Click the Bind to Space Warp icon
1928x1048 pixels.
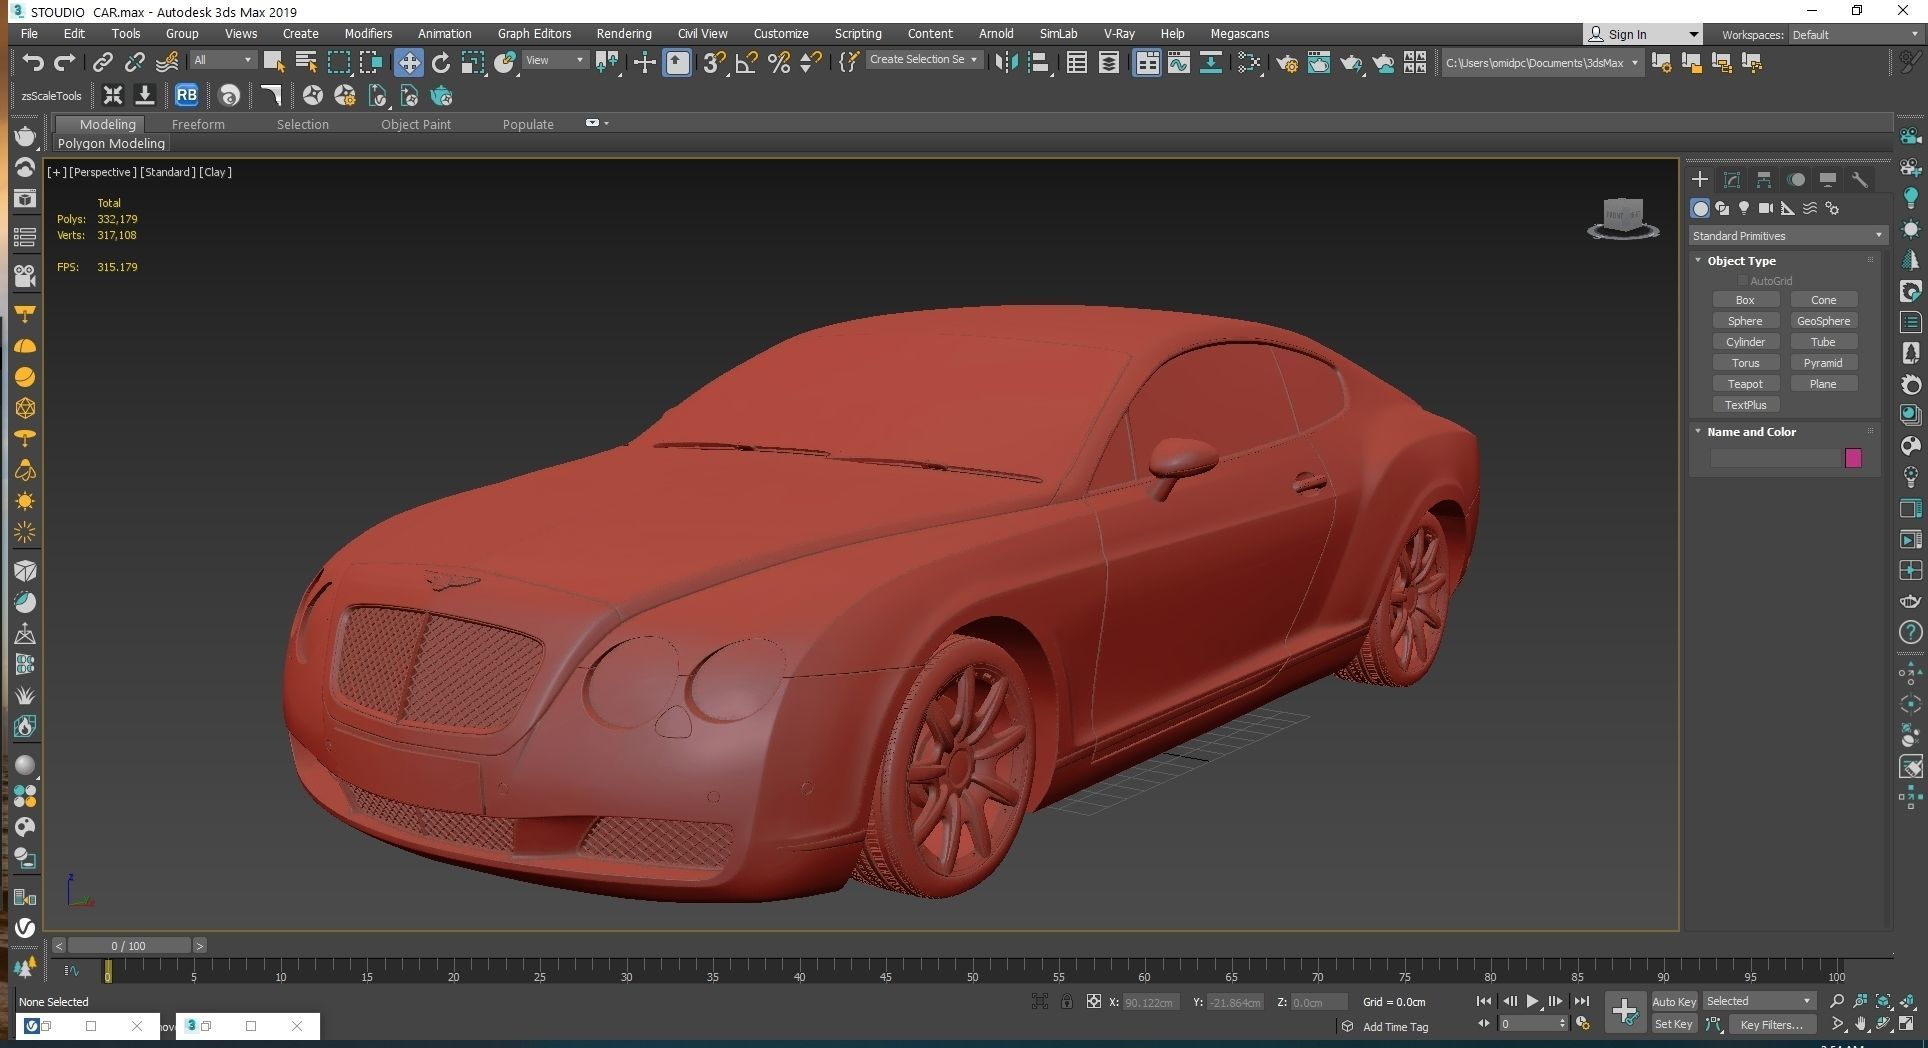167,63
